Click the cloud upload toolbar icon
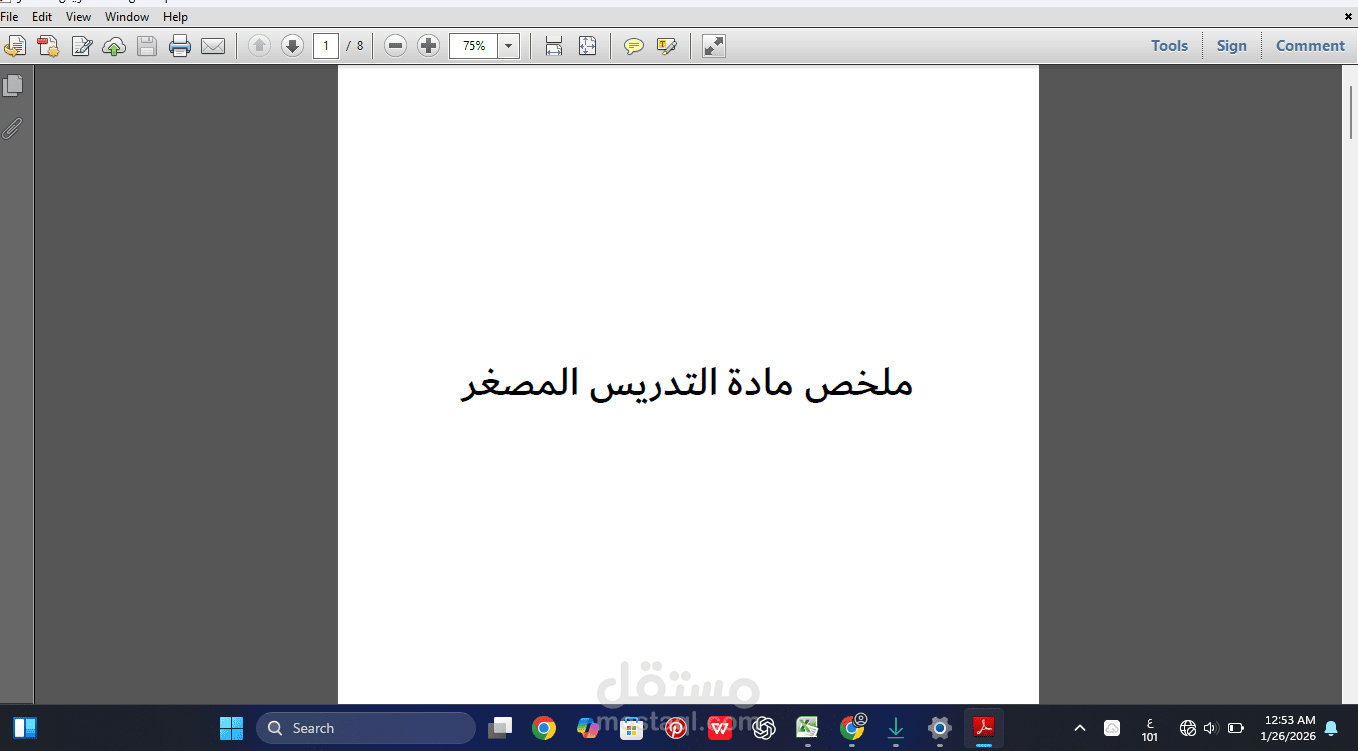The width and height of the screenshot is (1358, 751). pos(114,46)
